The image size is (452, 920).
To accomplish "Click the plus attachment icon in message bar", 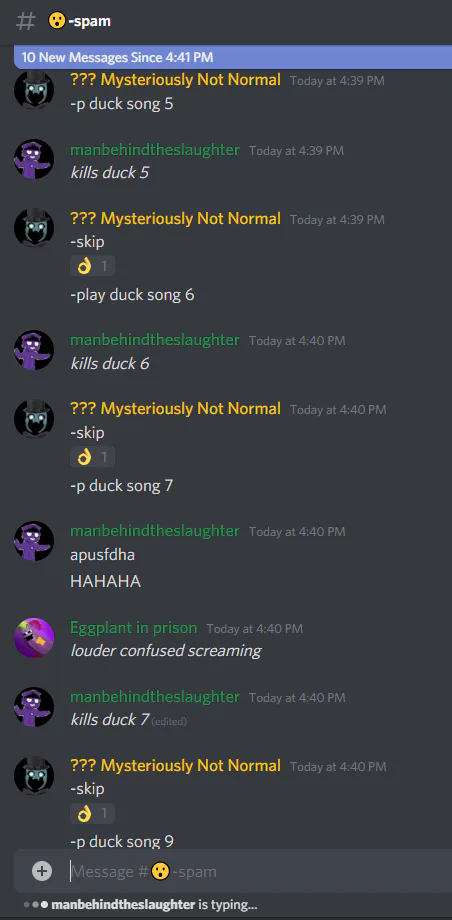I will 42,871.
